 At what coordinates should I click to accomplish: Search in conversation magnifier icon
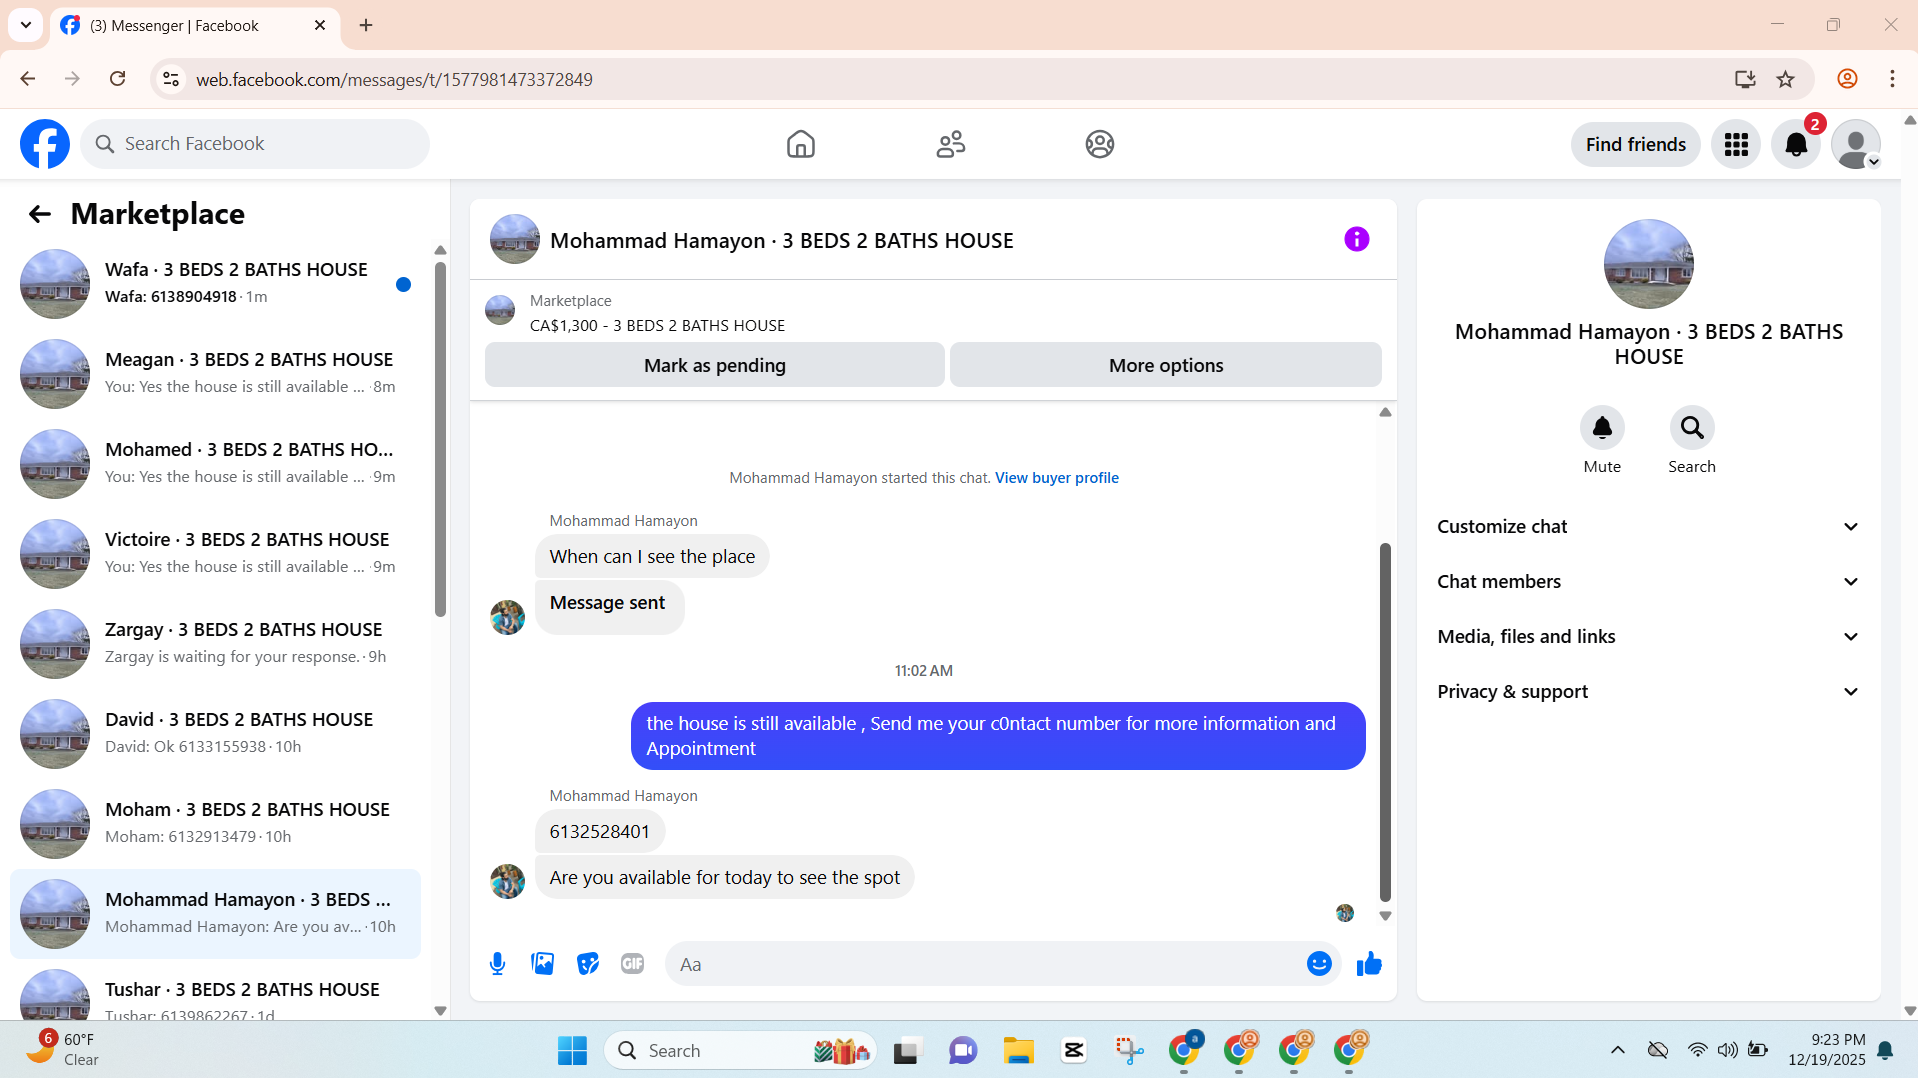pyautogui.click(x=1691, y=428)
